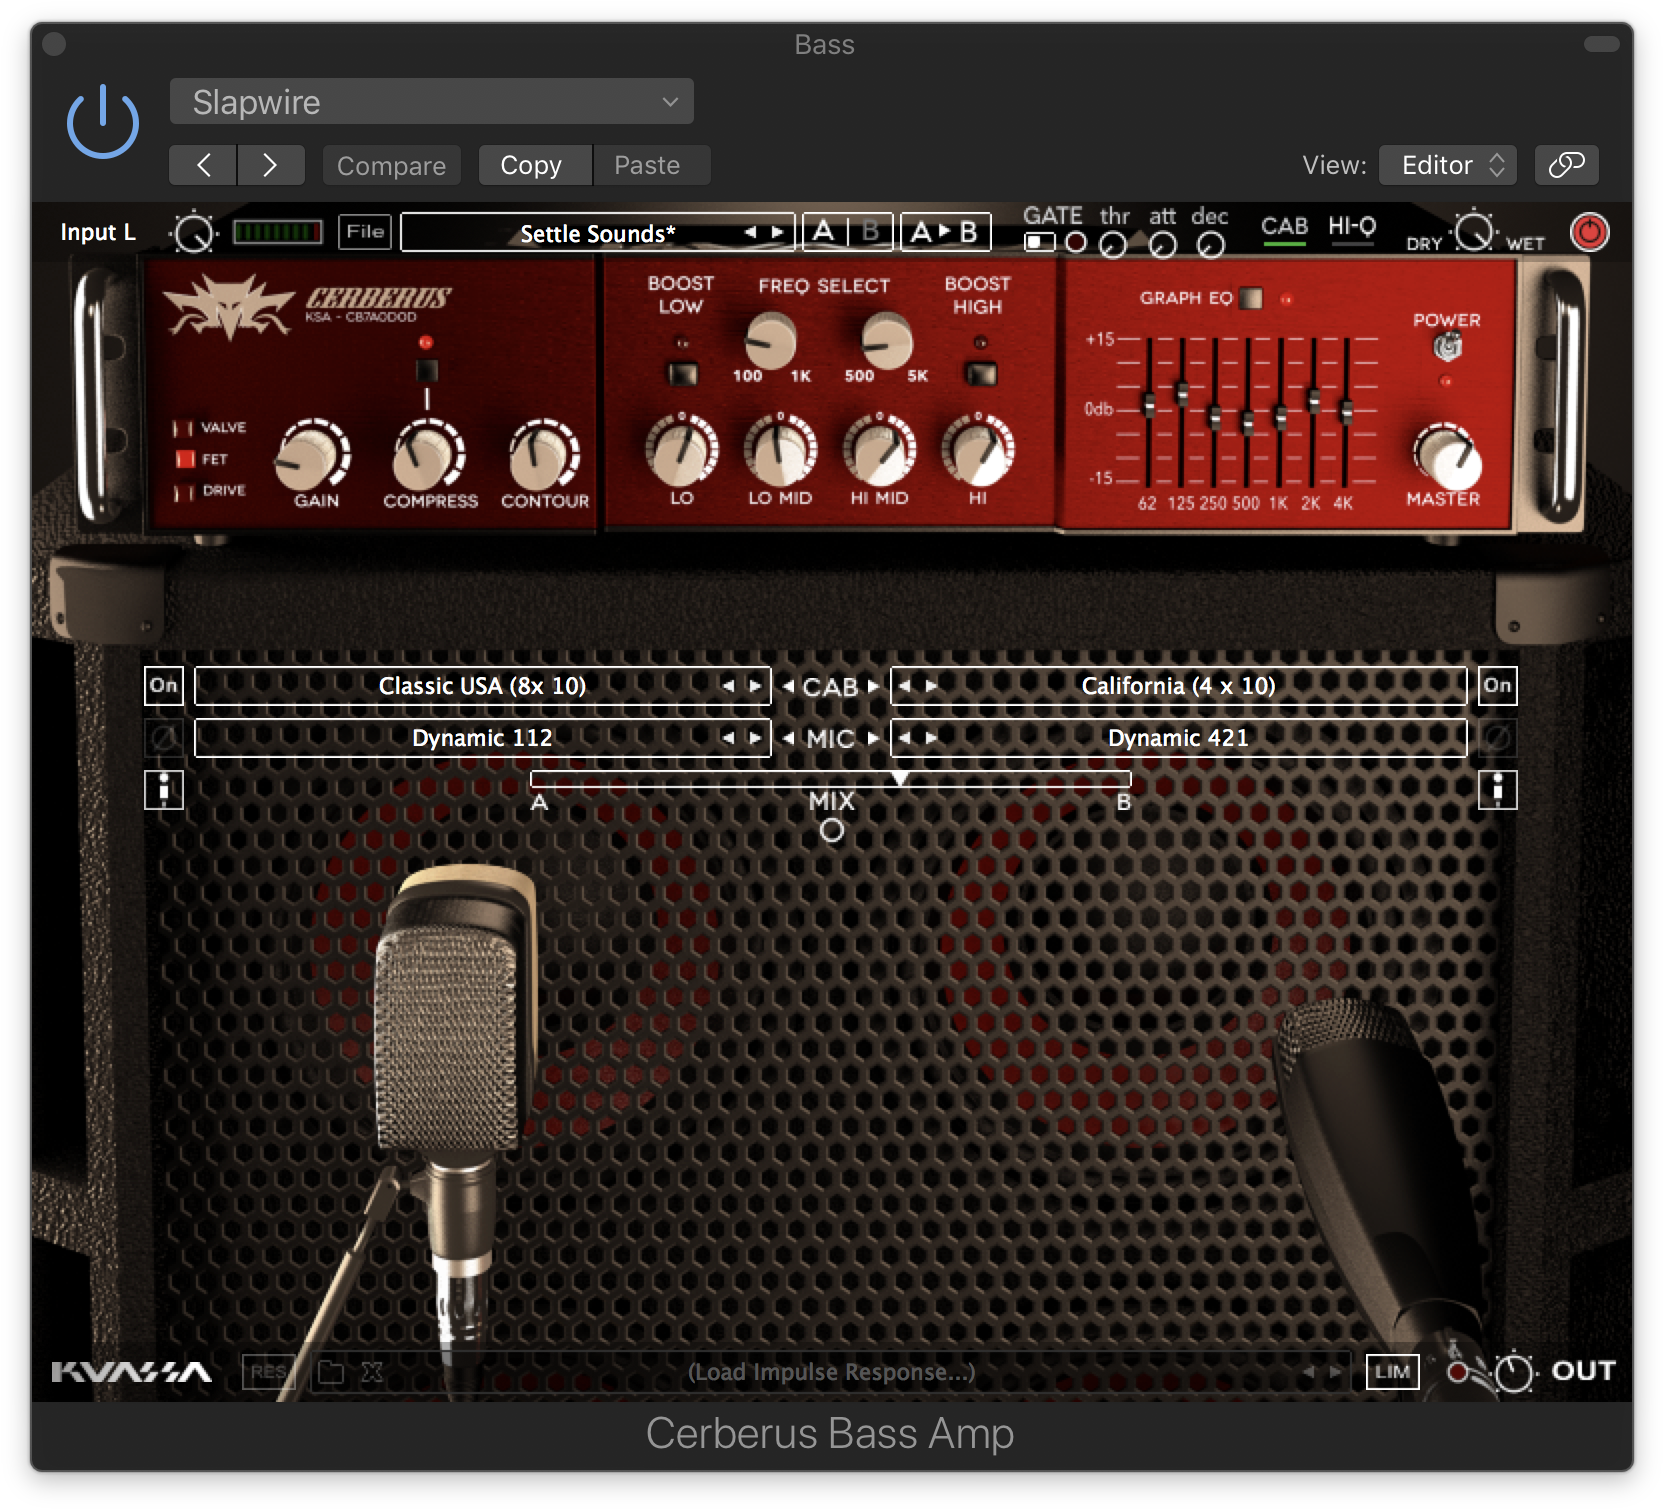Open cabinet B mic position info icon
The height and width of the screenshot is (1509, 1663).
click(x=1497, y=789)
